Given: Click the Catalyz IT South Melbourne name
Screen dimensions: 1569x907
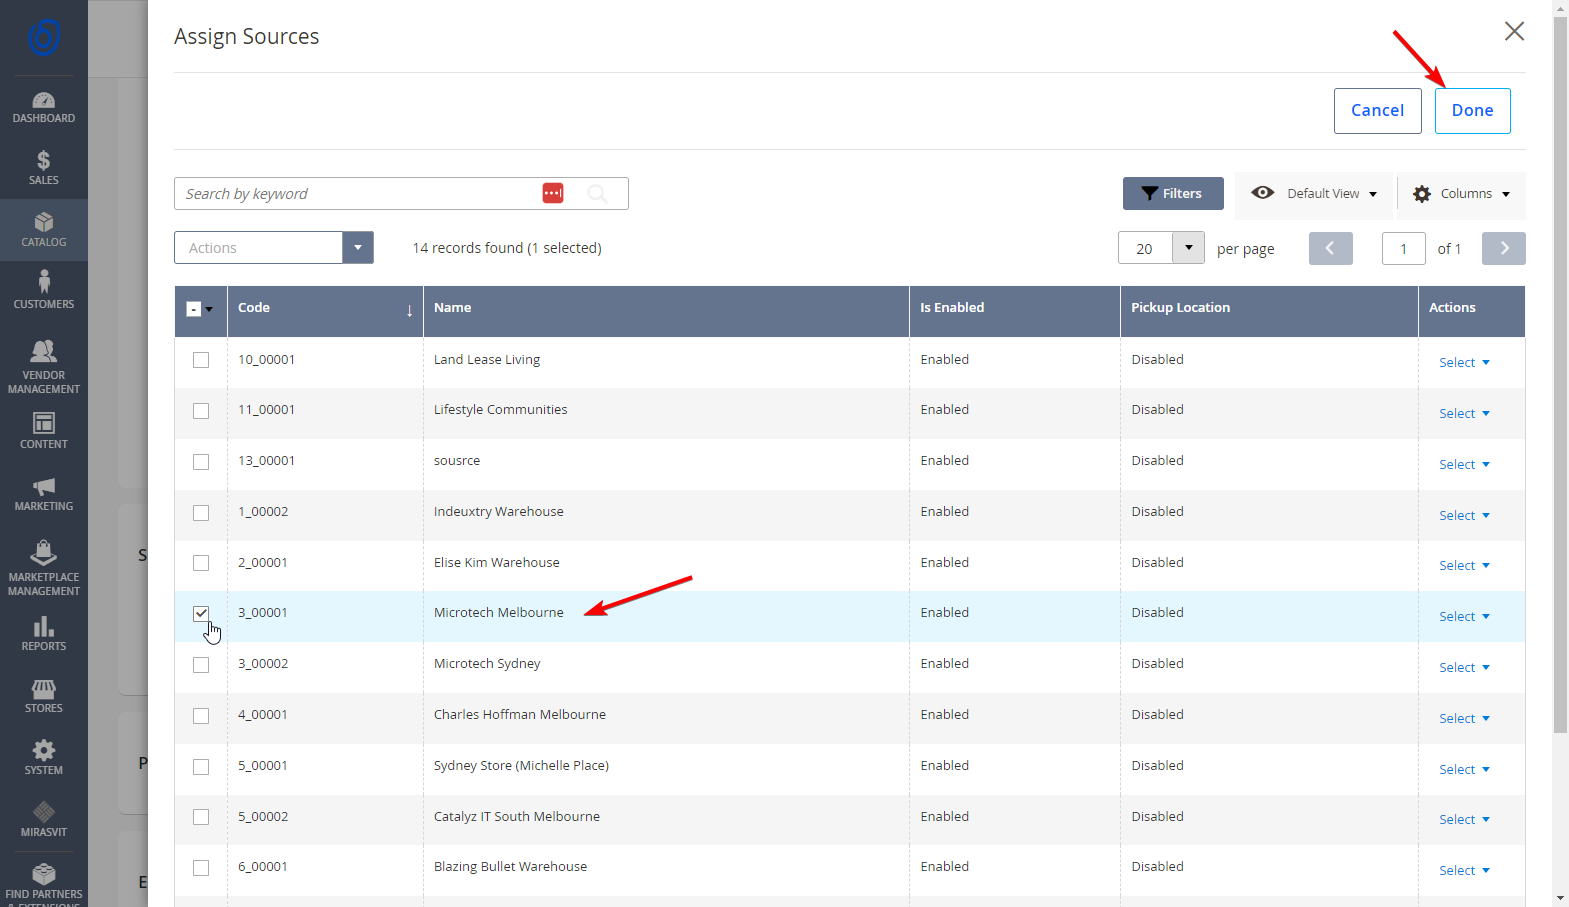Looking at the screenshot, I should (517, 817).
